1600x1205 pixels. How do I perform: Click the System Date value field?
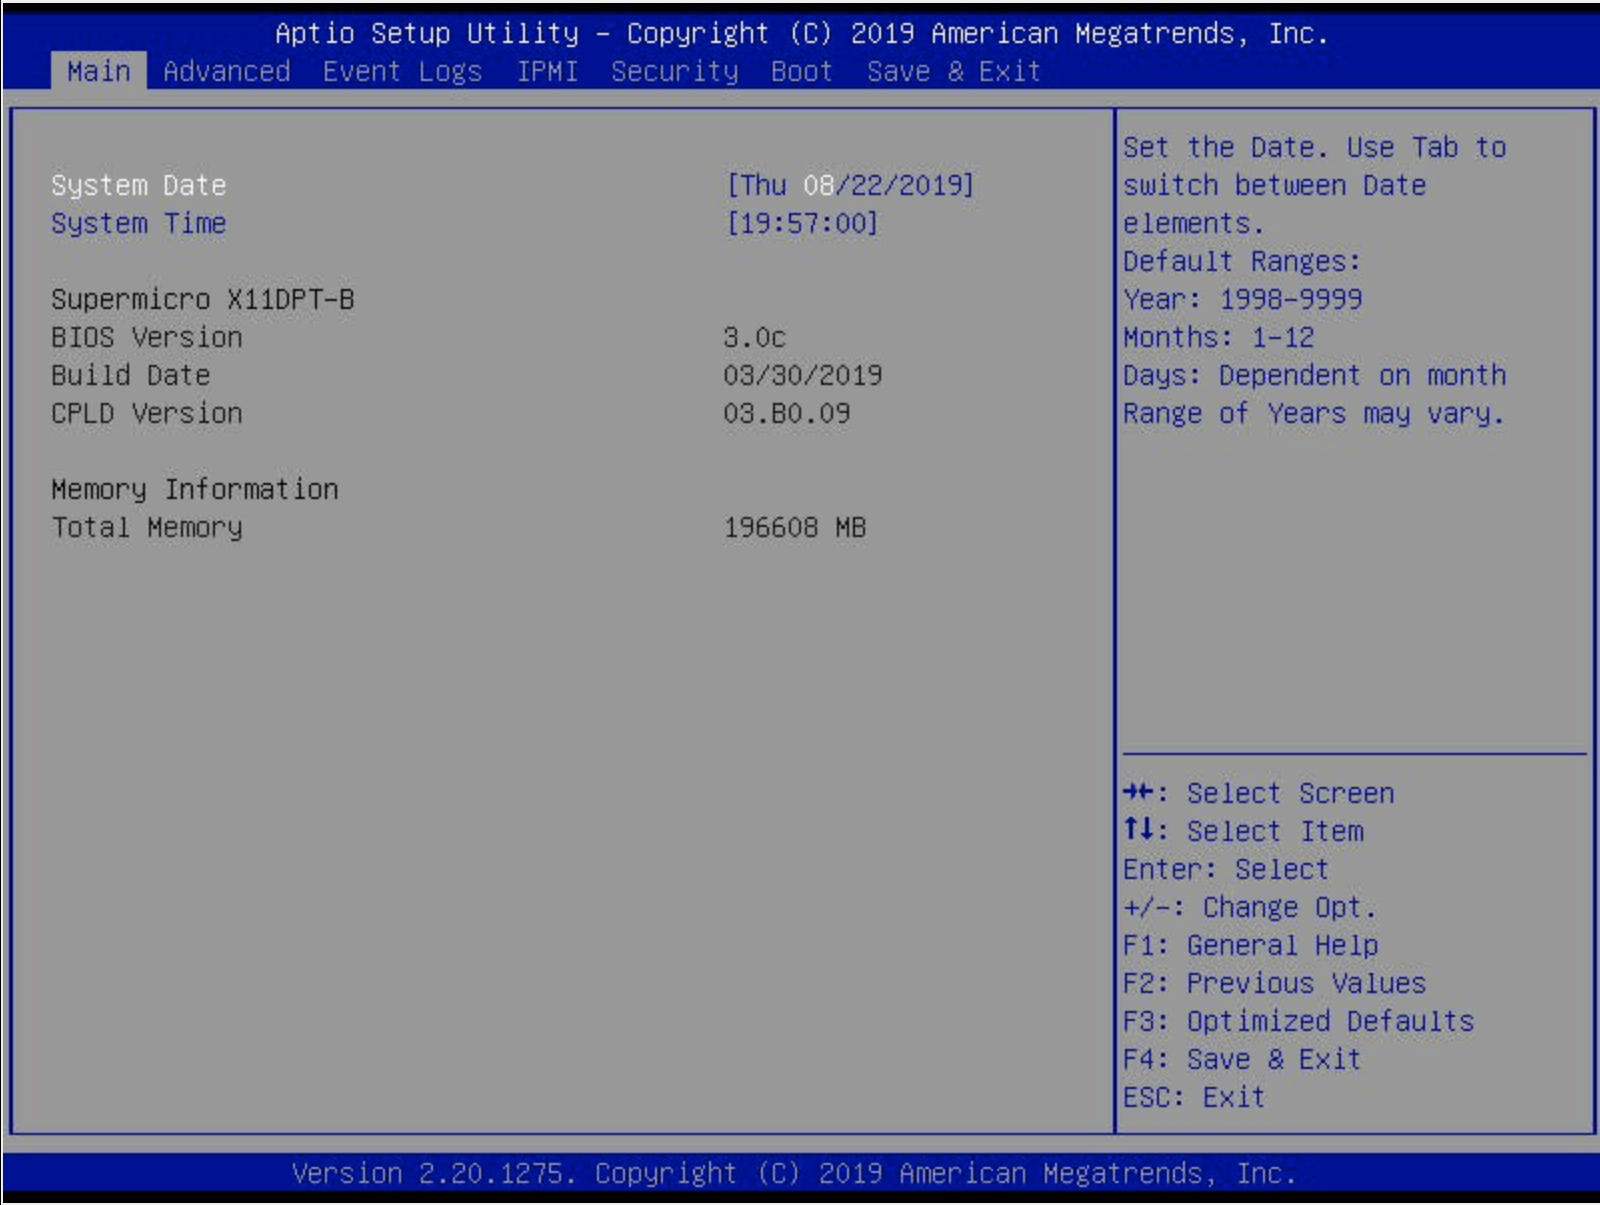click(850, 185)
